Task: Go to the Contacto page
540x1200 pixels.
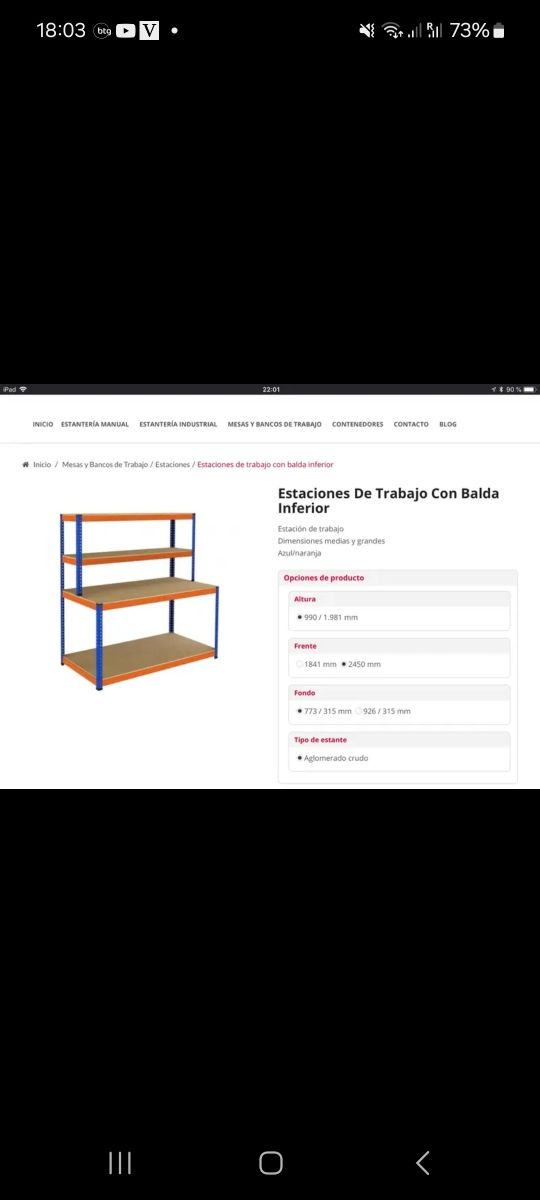Action: coord(411,424)
